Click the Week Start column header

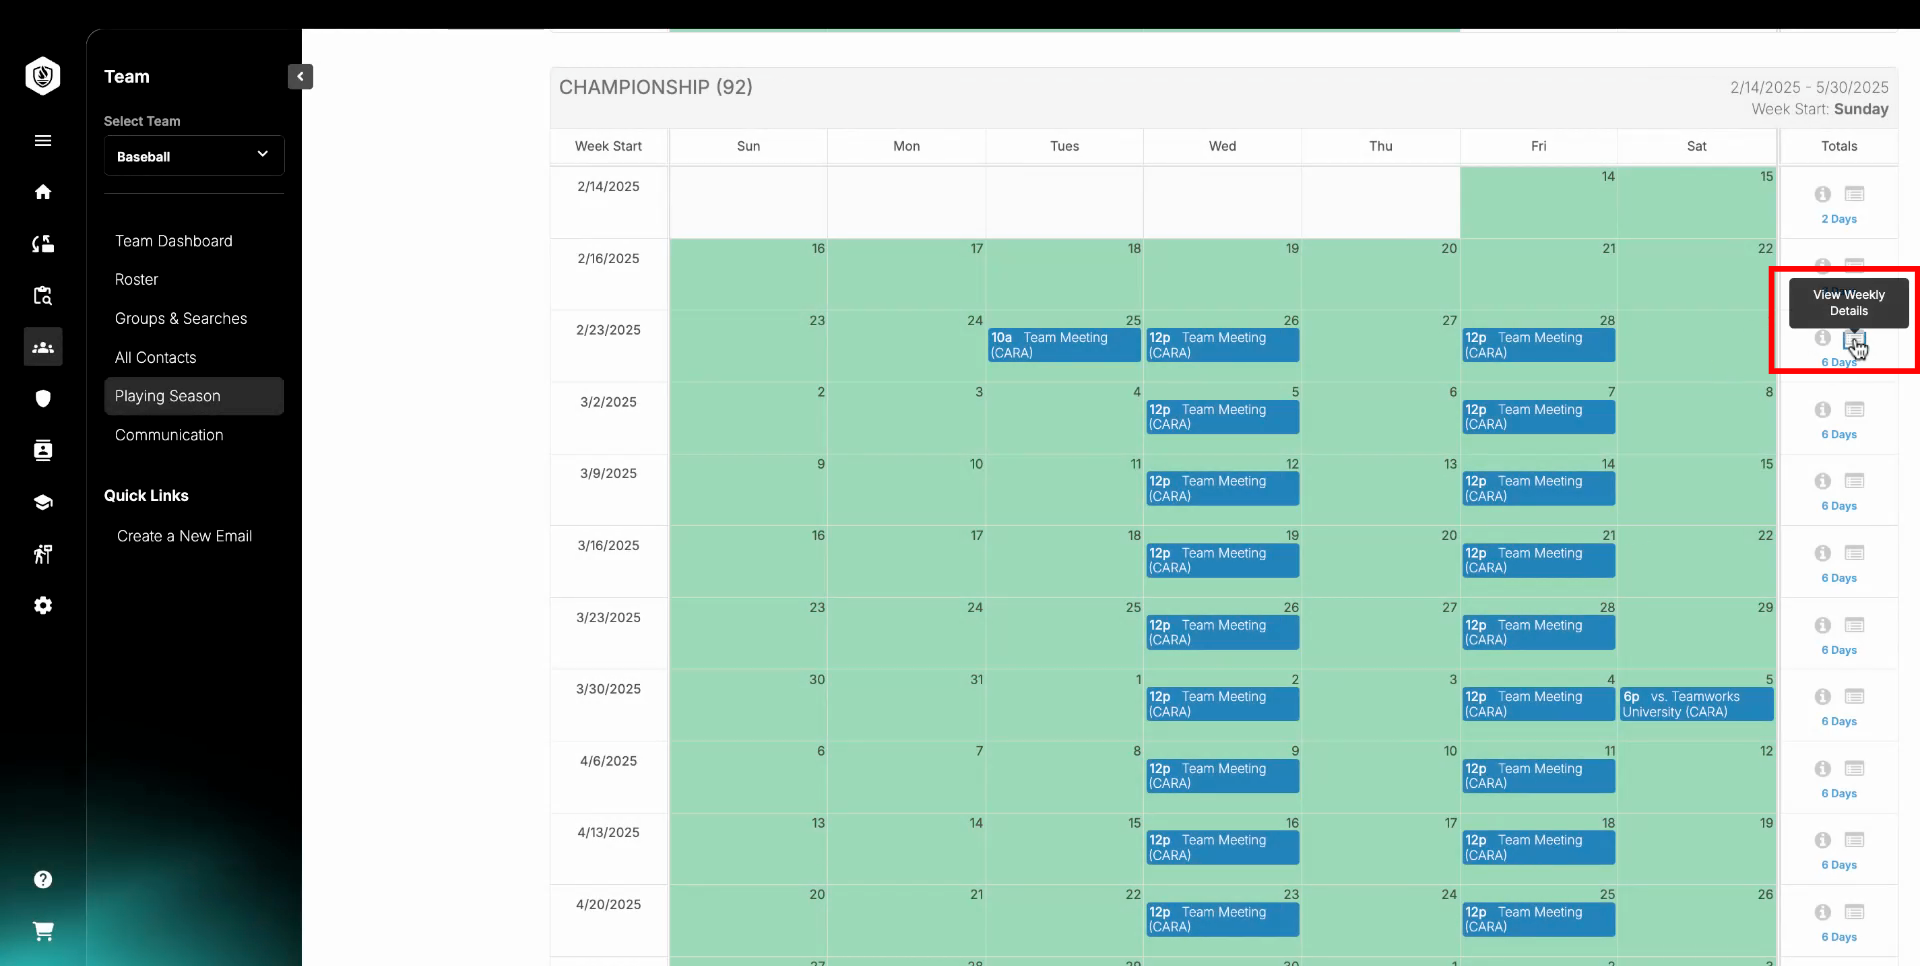pyautogui.click(x=608, y=146)
